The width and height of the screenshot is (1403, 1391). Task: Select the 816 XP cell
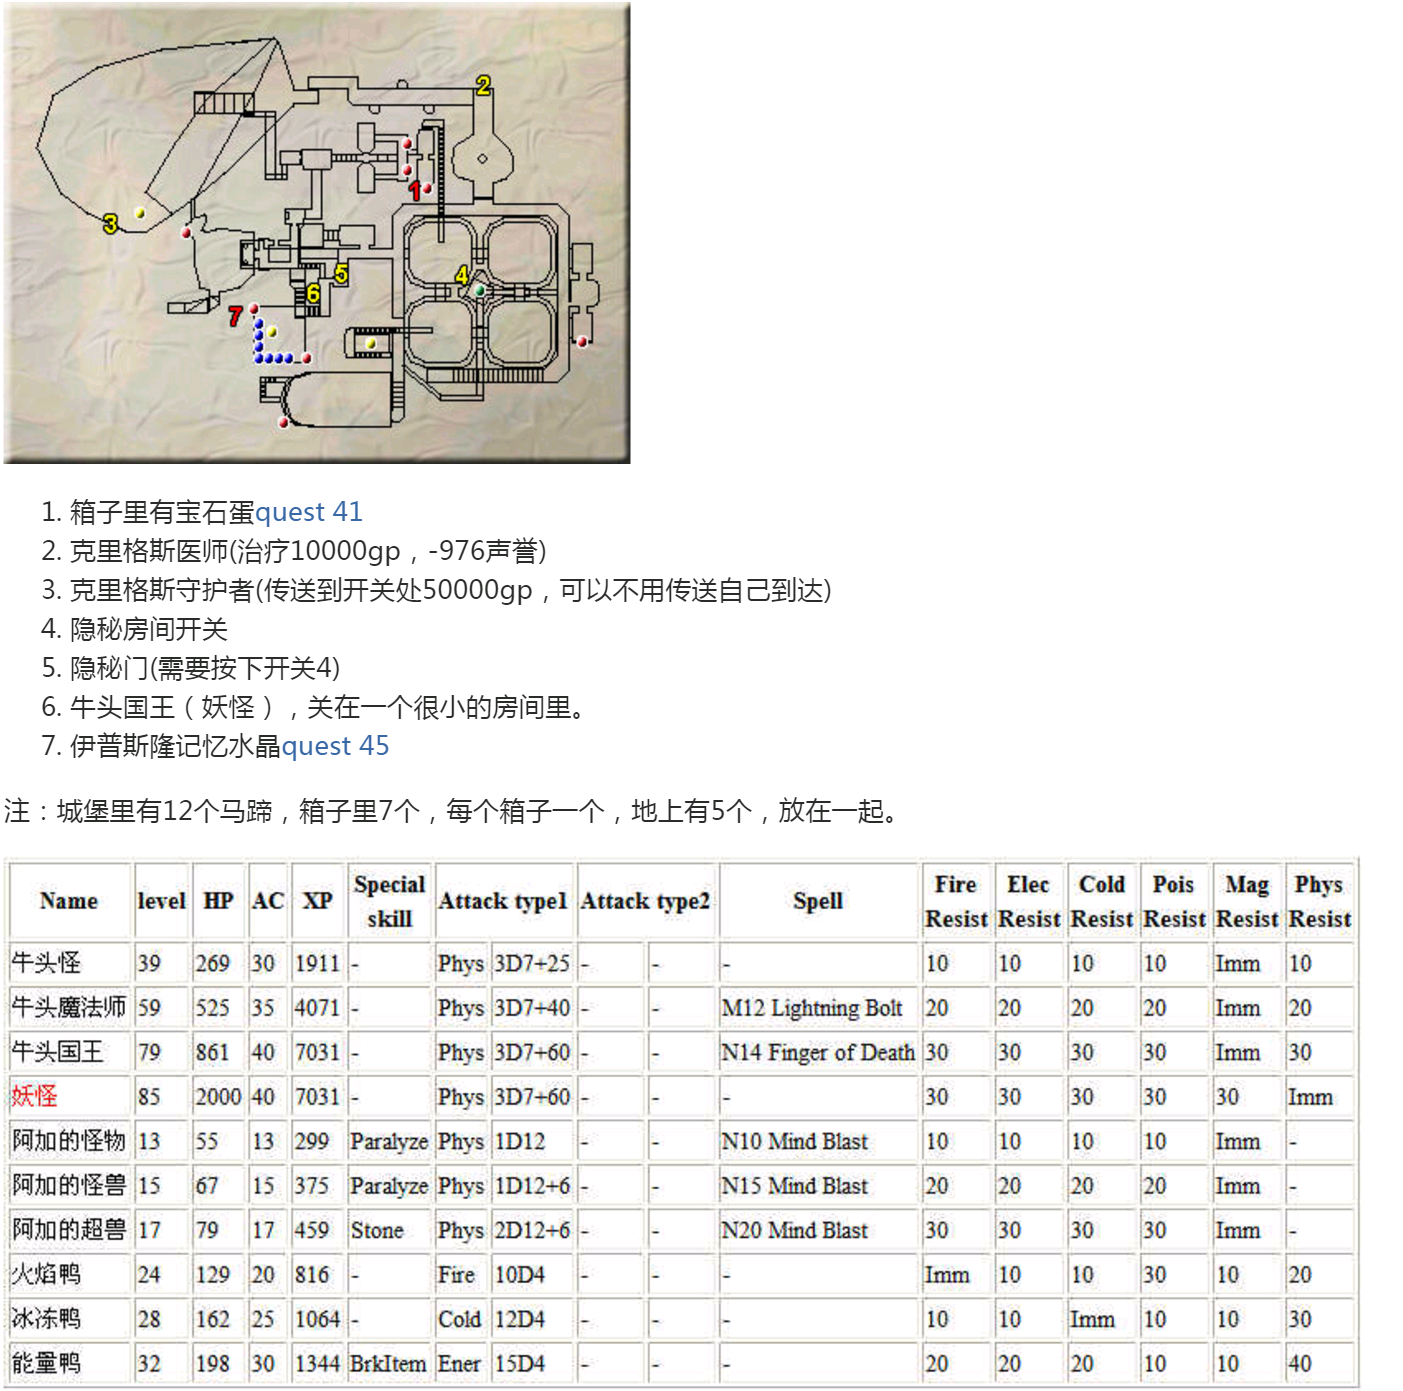pyautogui.click(x=318, y=1275)
